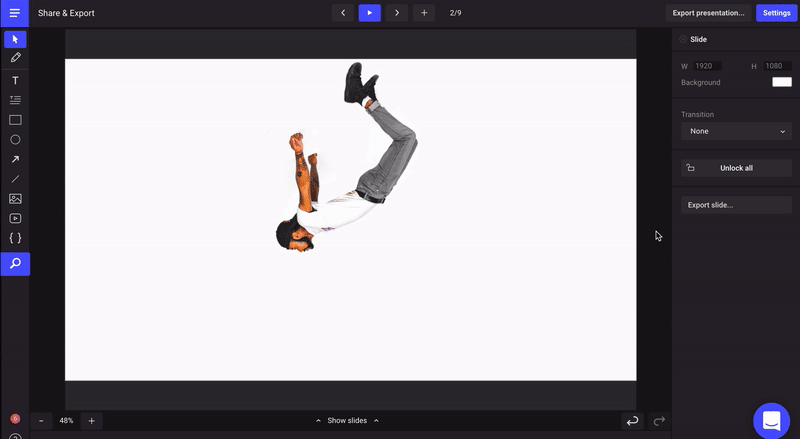Select the arrow tool
This screenshot has height=439, width=800.
[x=15, y=159]
